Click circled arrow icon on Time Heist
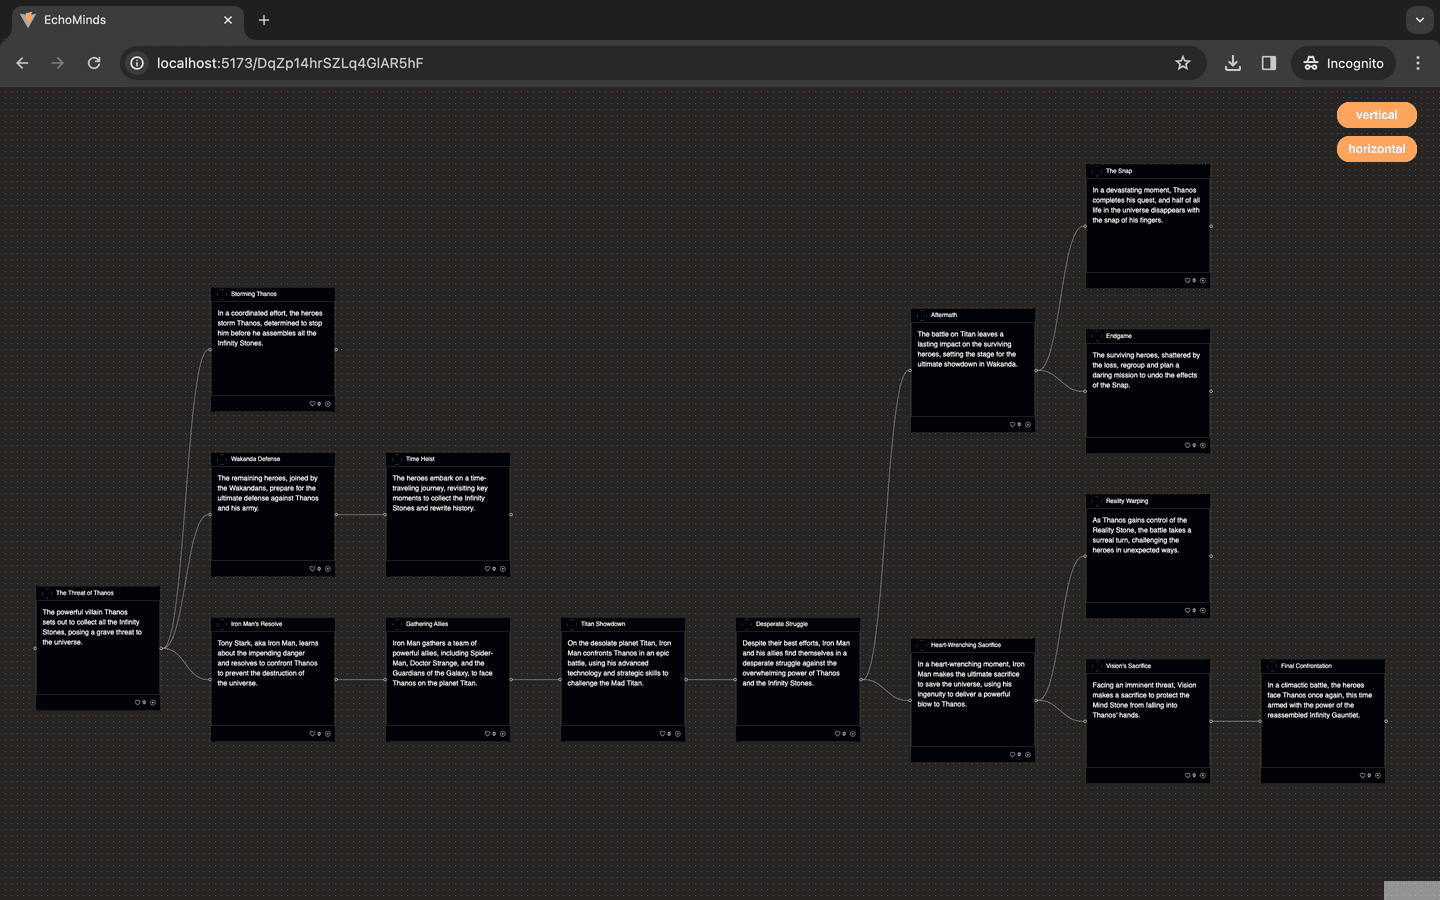This screenshot has width=1440, height=900. click(x=503, y=569)
